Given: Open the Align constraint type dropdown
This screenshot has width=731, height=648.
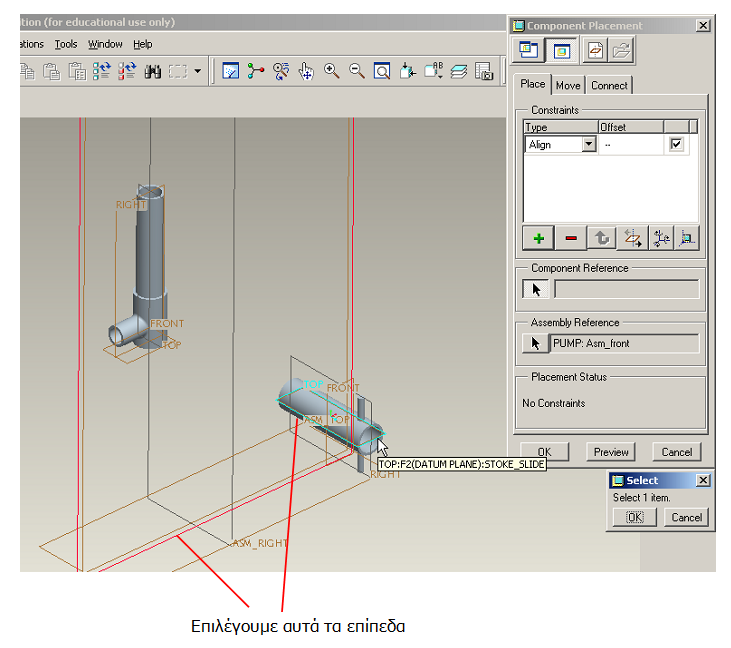Looking at the screenshot, I should [x=589, y=144].
